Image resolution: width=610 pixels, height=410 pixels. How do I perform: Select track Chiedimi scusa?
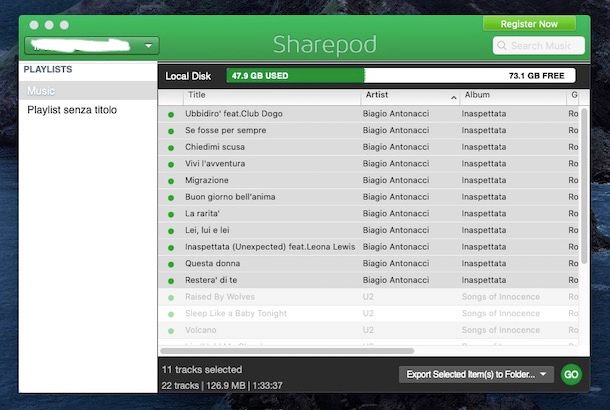[x=368, y=147]
